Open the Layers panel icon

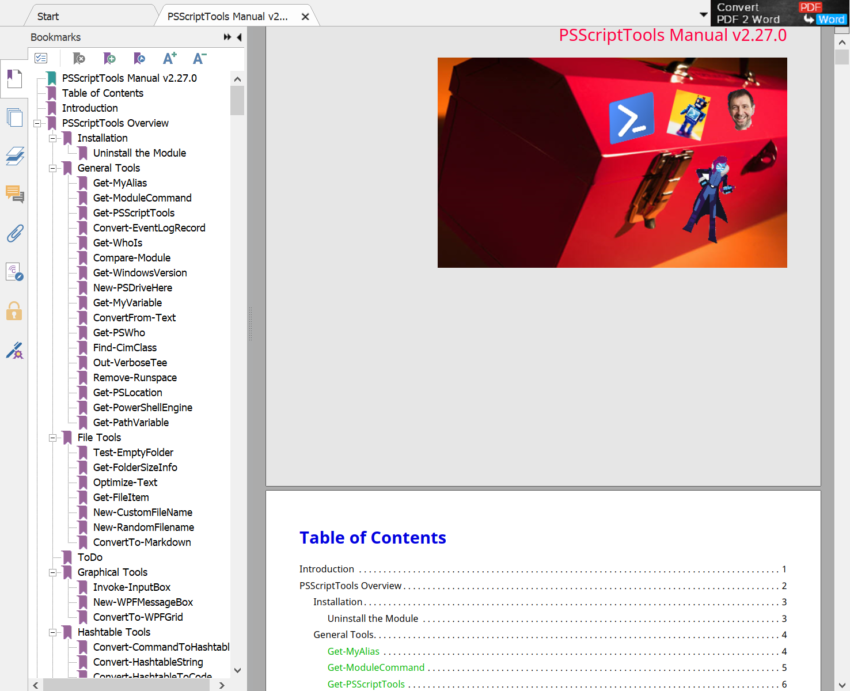pos(14,156)
